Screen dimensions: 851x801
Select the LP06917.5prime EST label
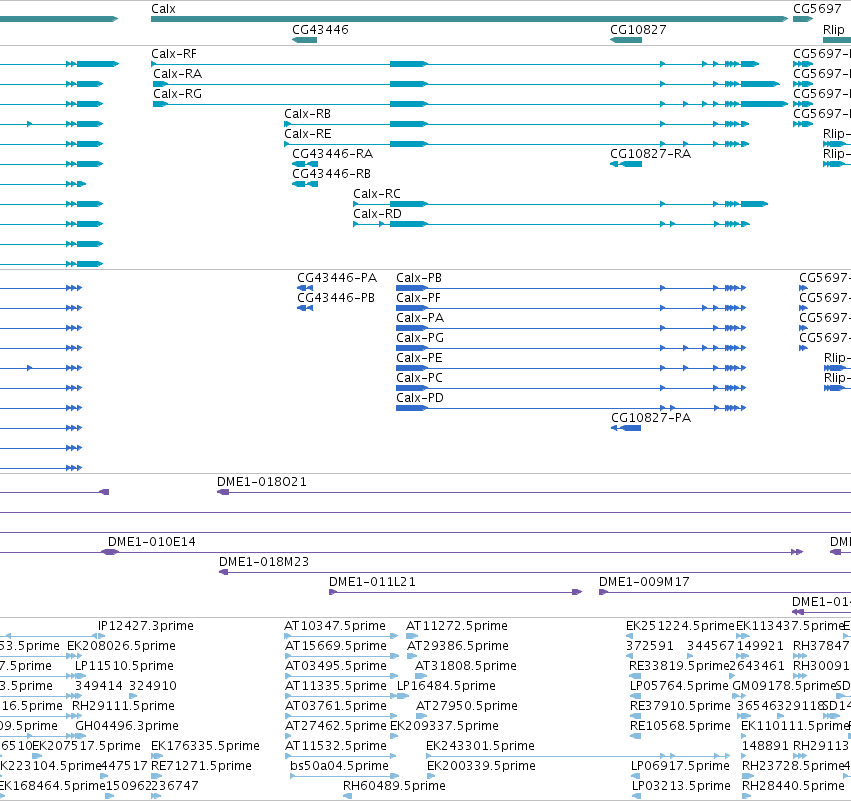tap(681, 766)
